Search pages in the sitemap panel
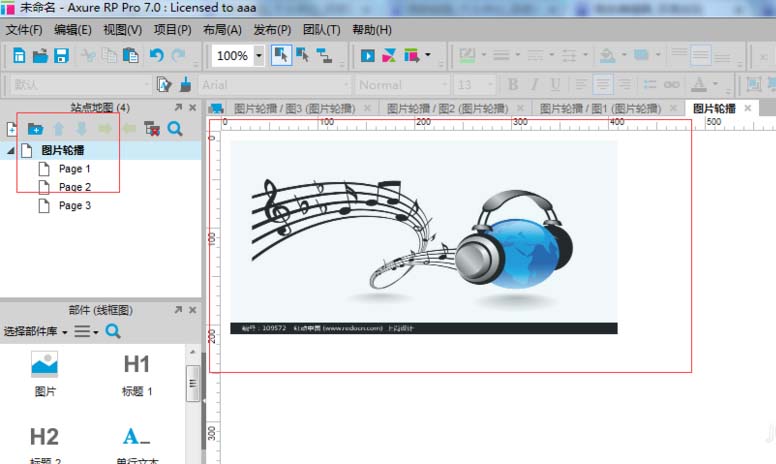 pyautogui.click(x=175, y=129)
